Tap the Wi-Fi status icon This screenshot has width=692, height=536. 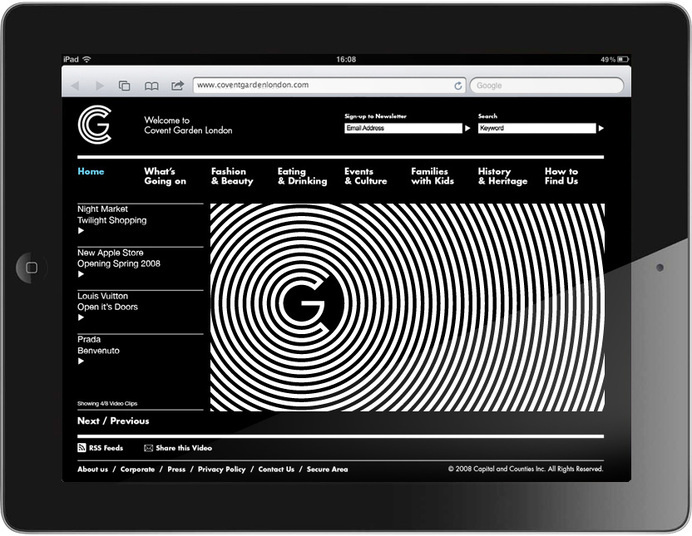pyautogui.click(x=86, y=59)
